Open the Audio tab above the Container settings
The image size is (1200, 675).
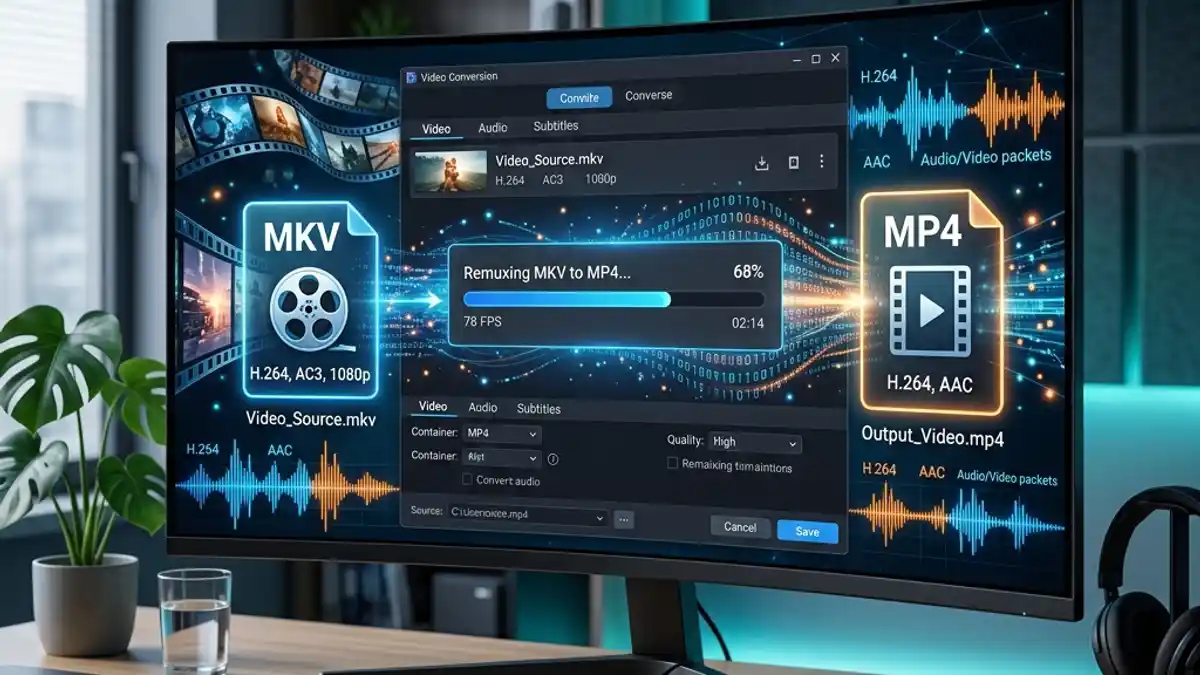(x=483, y=408)
